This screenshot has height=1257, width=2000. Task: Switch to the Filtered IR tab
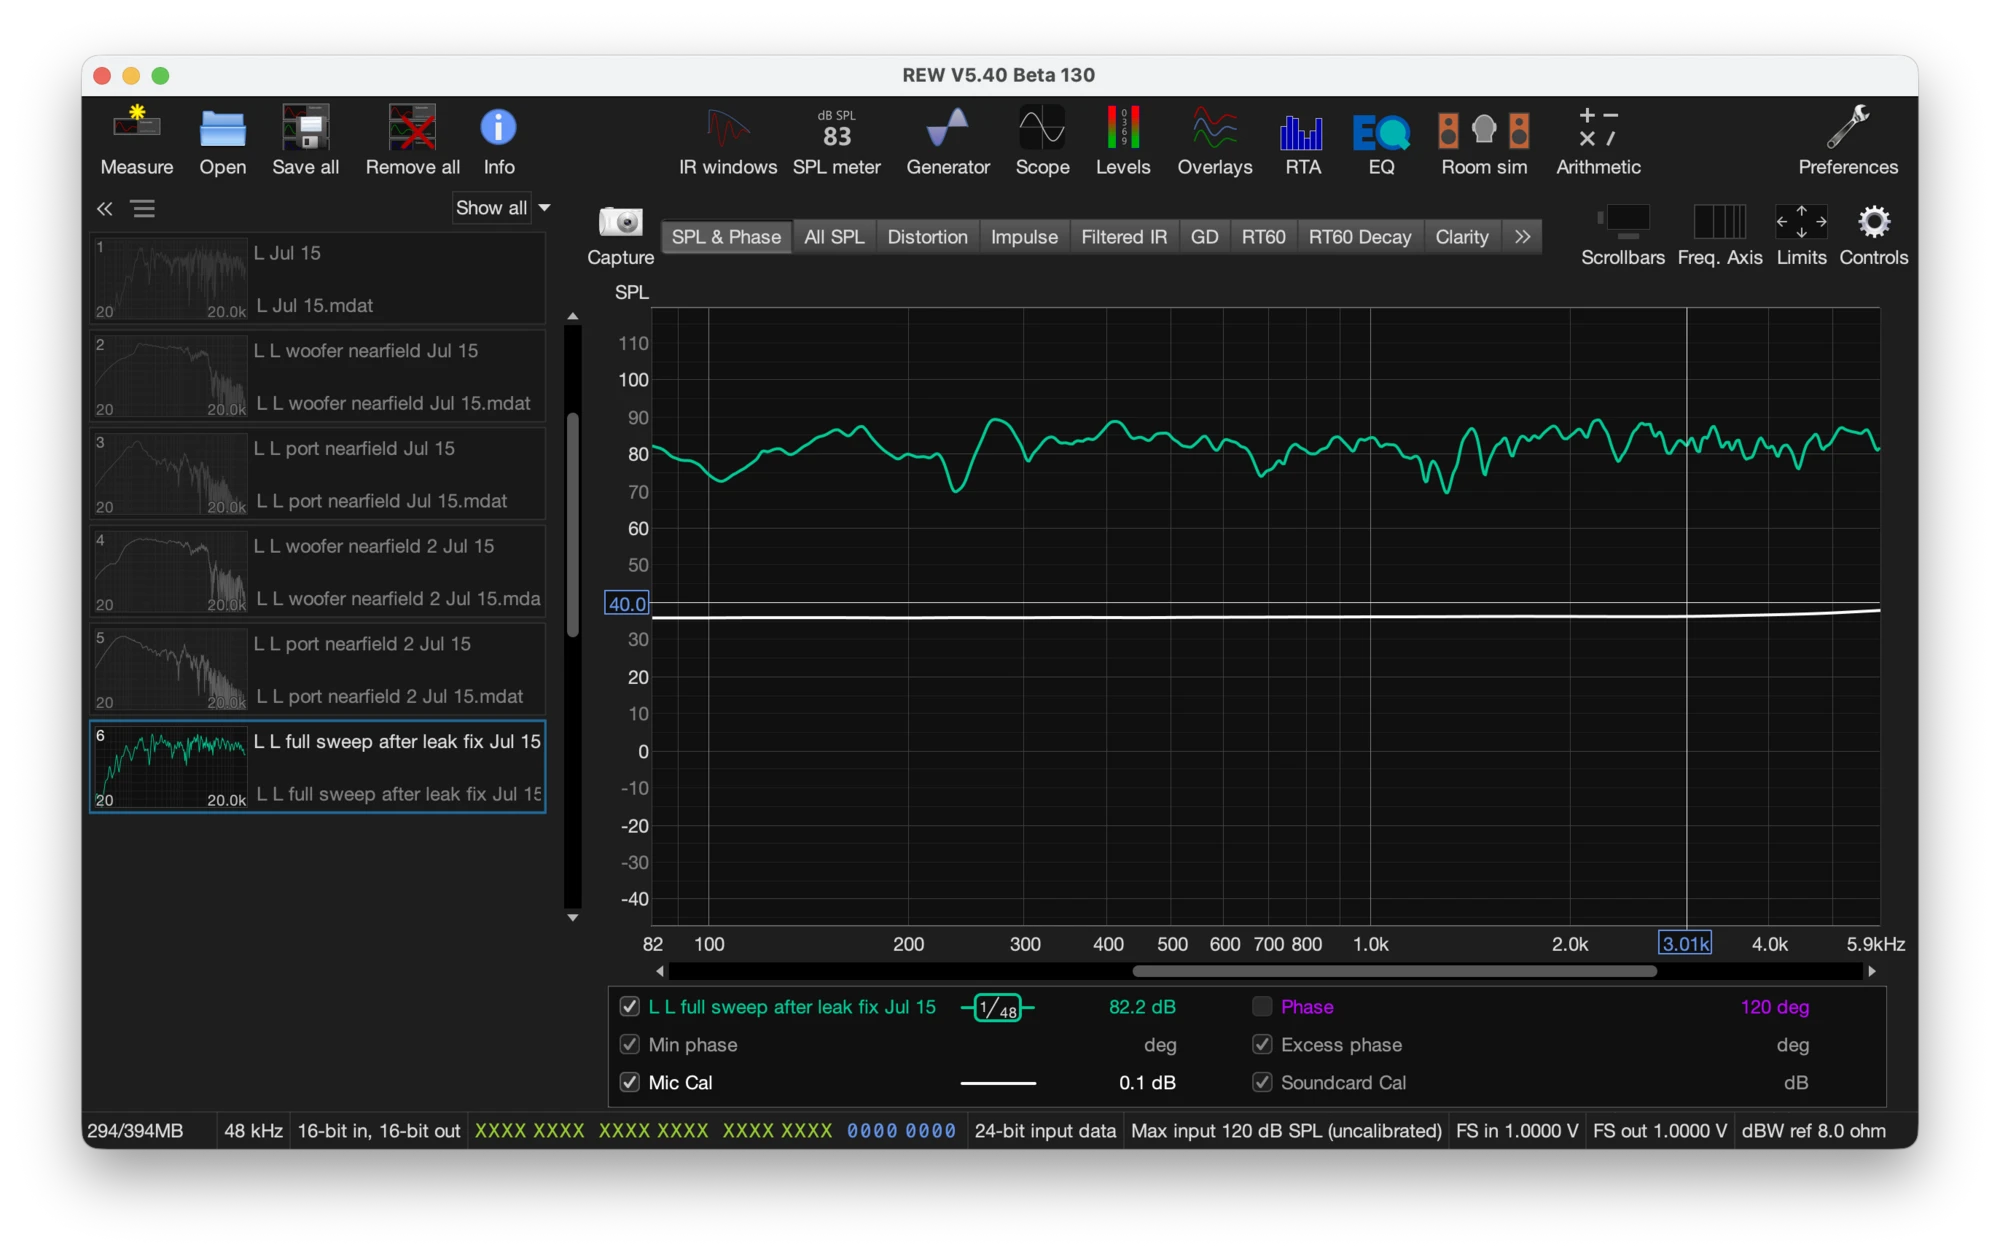click(x=1124, y=237)
